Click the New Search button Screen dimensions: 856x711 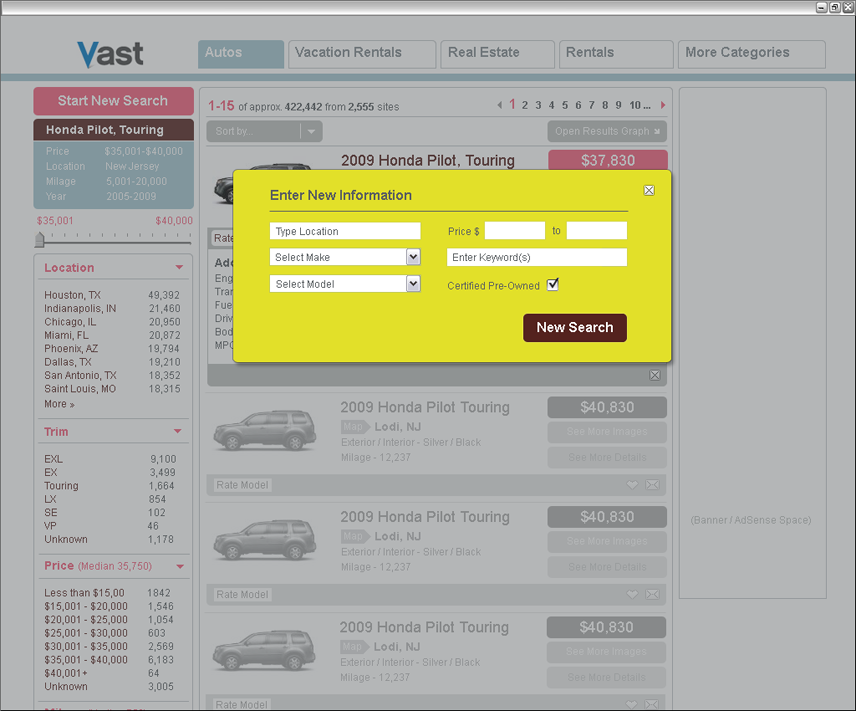coord(575,328)
